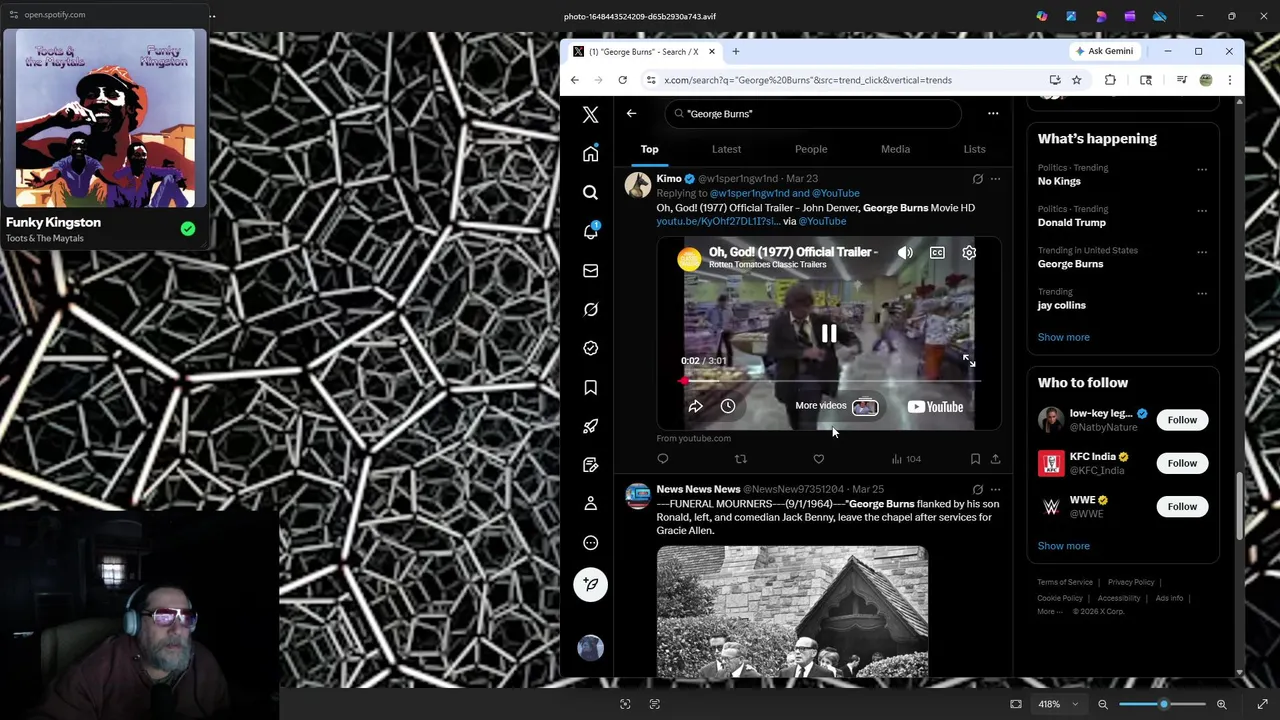Viewport: 1280px width, 720px height.
Task: View analytics of Kimo's post showing 104
Action: (x=906, y=459)
